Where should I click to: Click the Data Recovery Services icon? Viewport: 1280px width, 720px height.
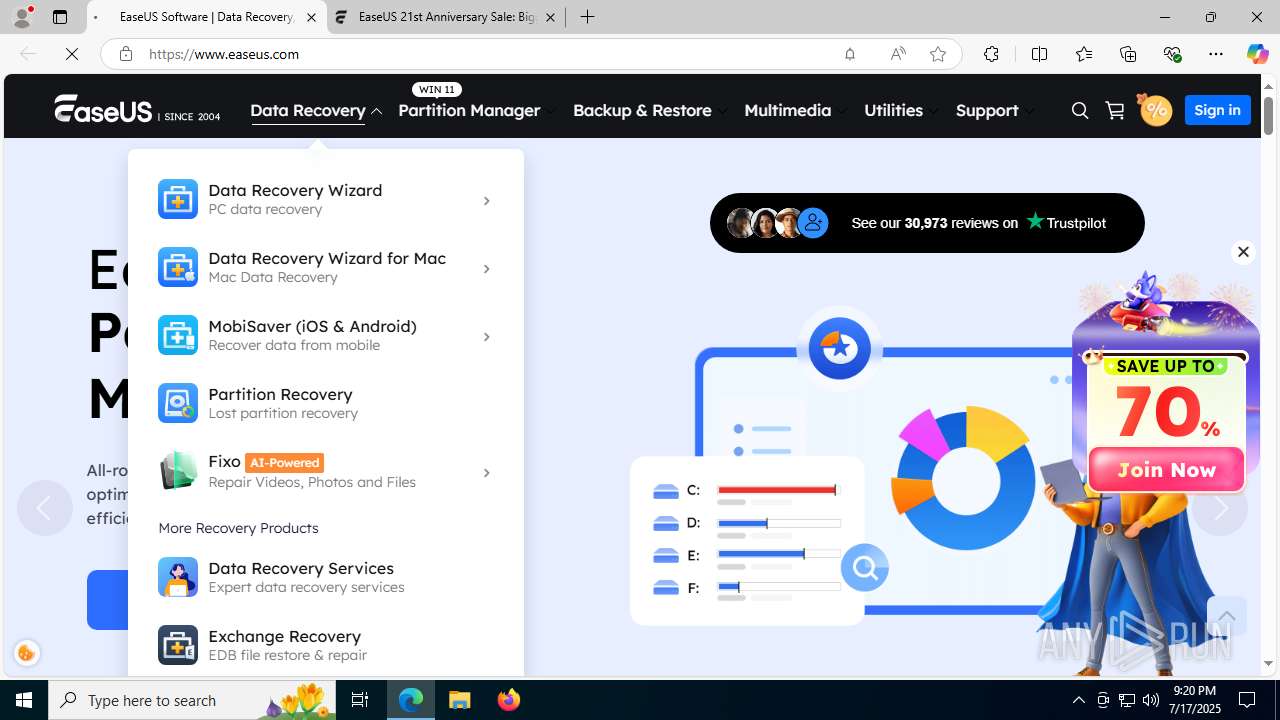click(x=178, y=577)
